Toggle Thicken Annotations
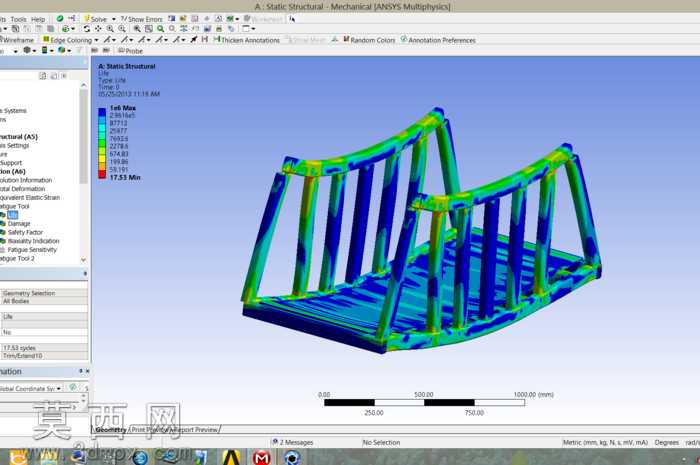The image size is (700, 465). point(246,40)
